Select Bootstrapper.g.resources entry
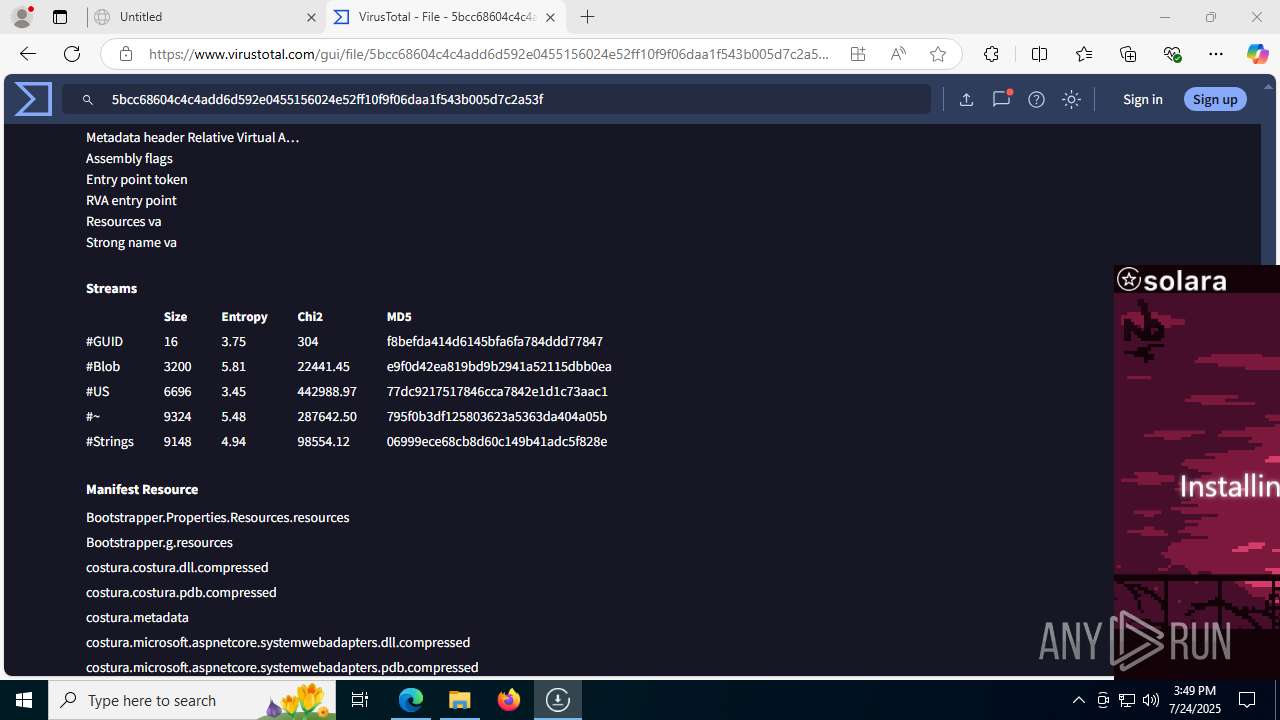Screen dimensions: 1280x720 click(159, 542)
